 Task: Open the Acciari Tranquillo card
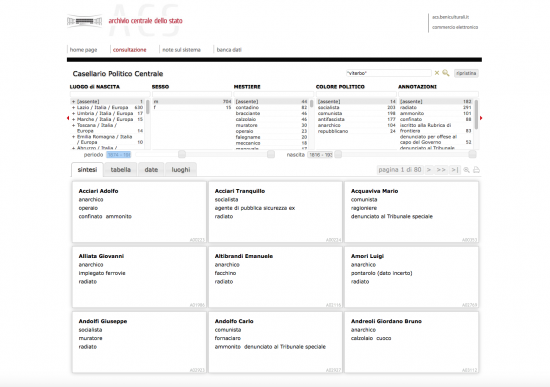275,212
